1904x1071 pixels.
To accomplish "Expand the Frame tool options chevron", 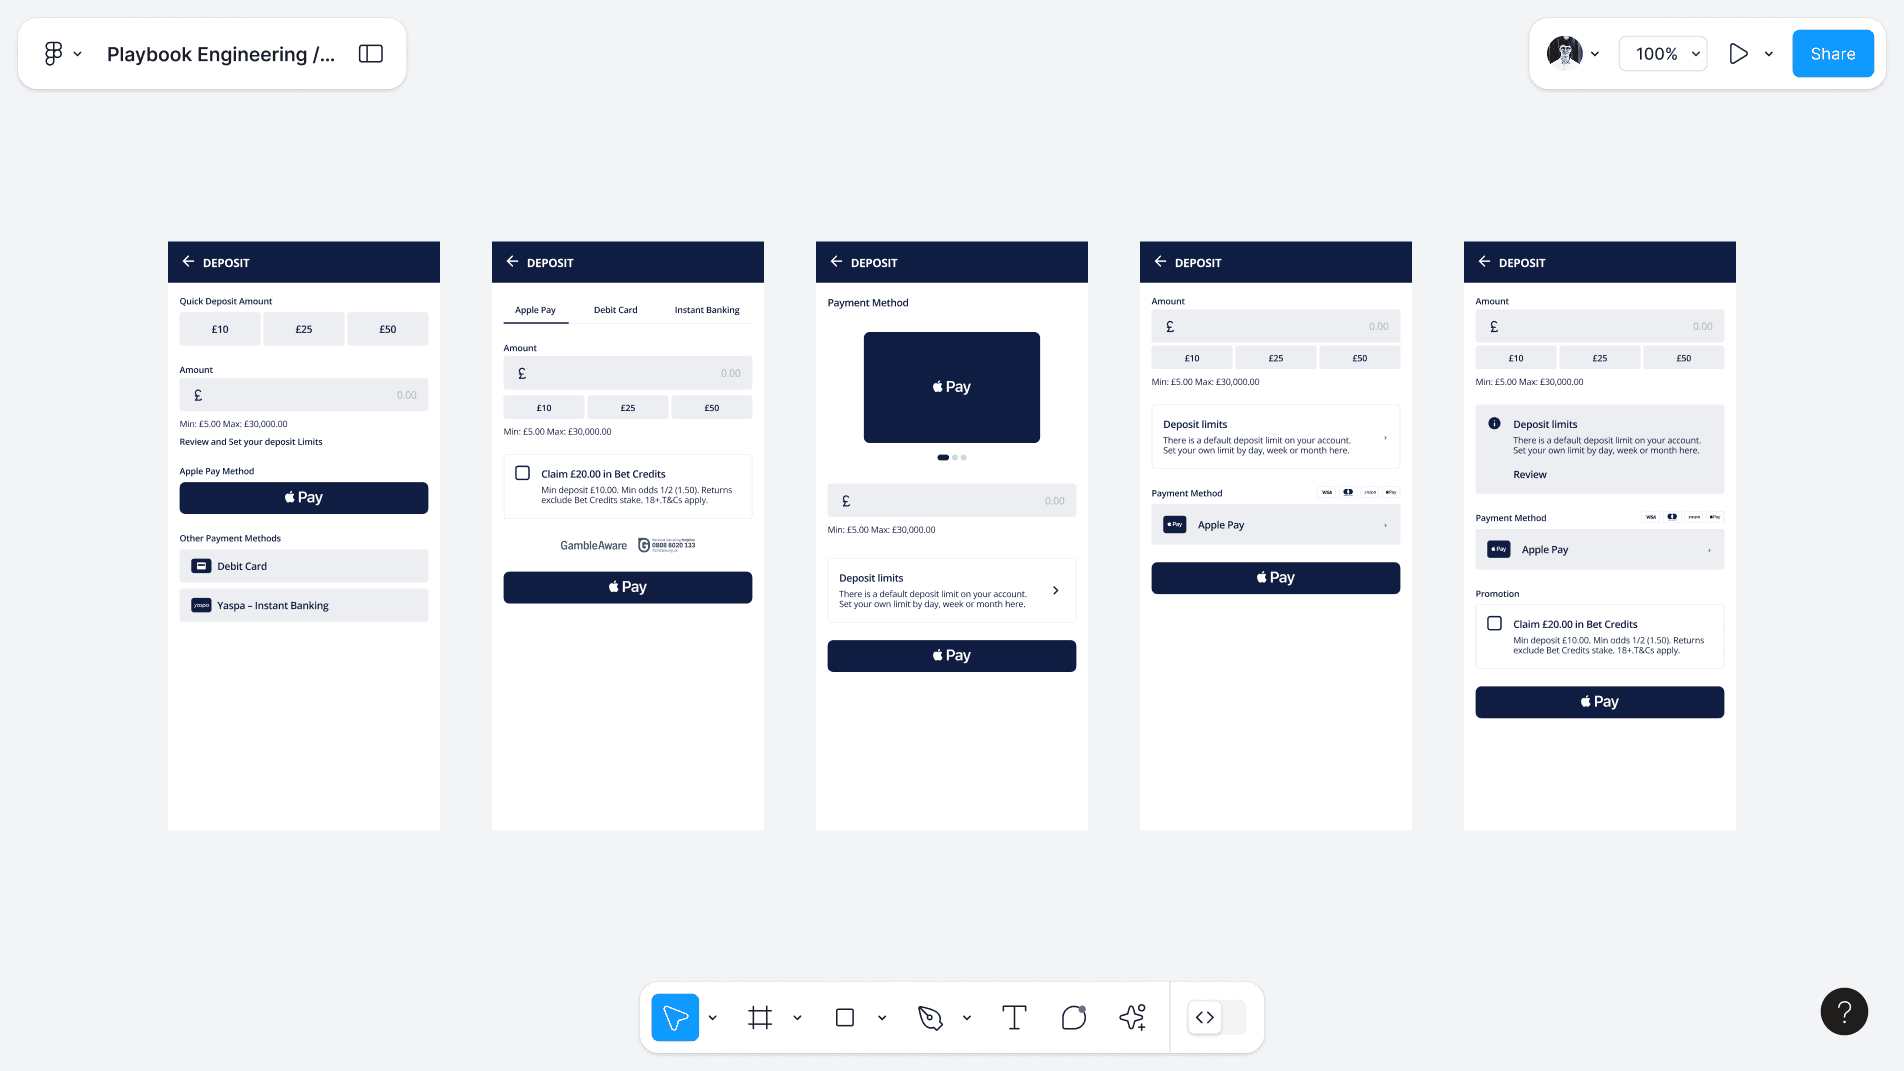I will (x=797, y=1018).
